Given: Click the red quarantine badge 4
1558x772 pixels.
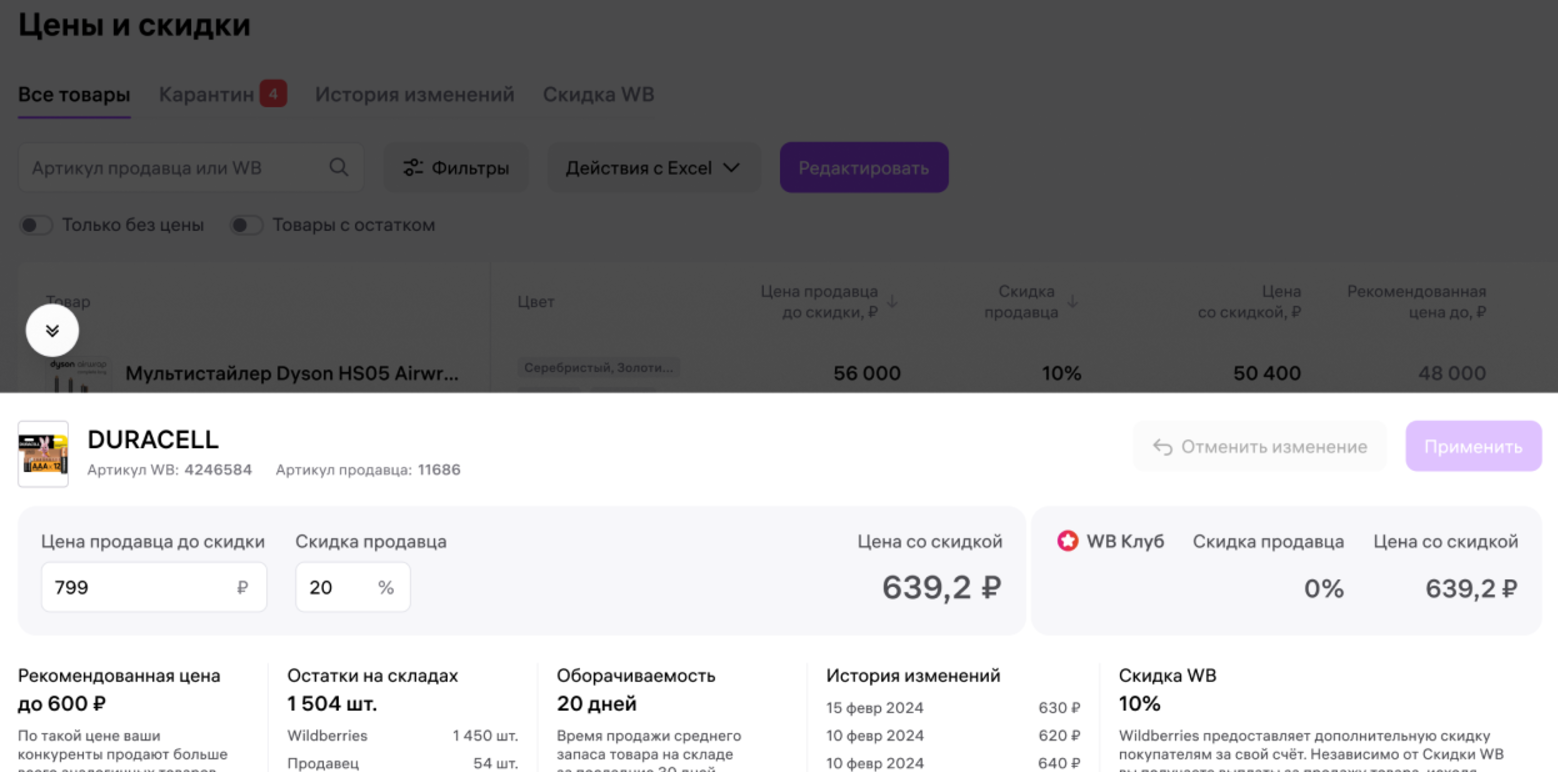Looking at the screenshot, I should pyautogui.click(x=273, y=94).
